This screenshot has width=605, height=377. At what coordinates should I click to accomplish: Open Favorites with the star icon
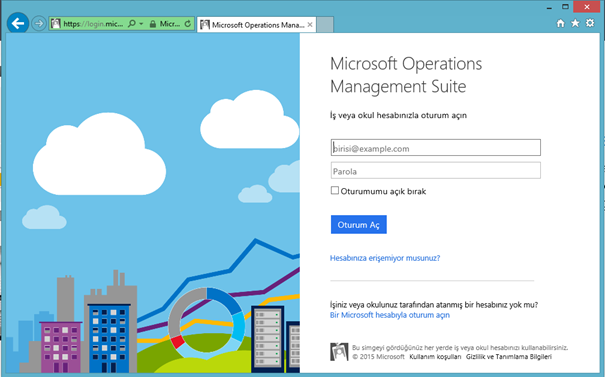coord(575,23)
